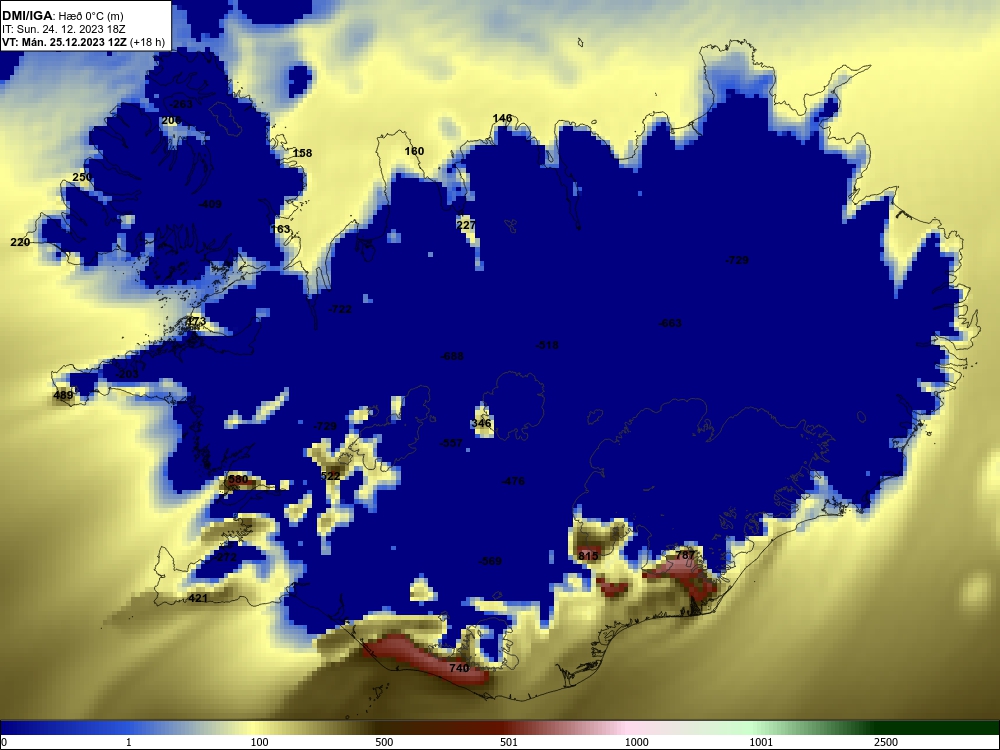Viewport: 1000px width, 750px height.
Task: Click the 1001 label on the color scale
Action: [x=761, y=742]
